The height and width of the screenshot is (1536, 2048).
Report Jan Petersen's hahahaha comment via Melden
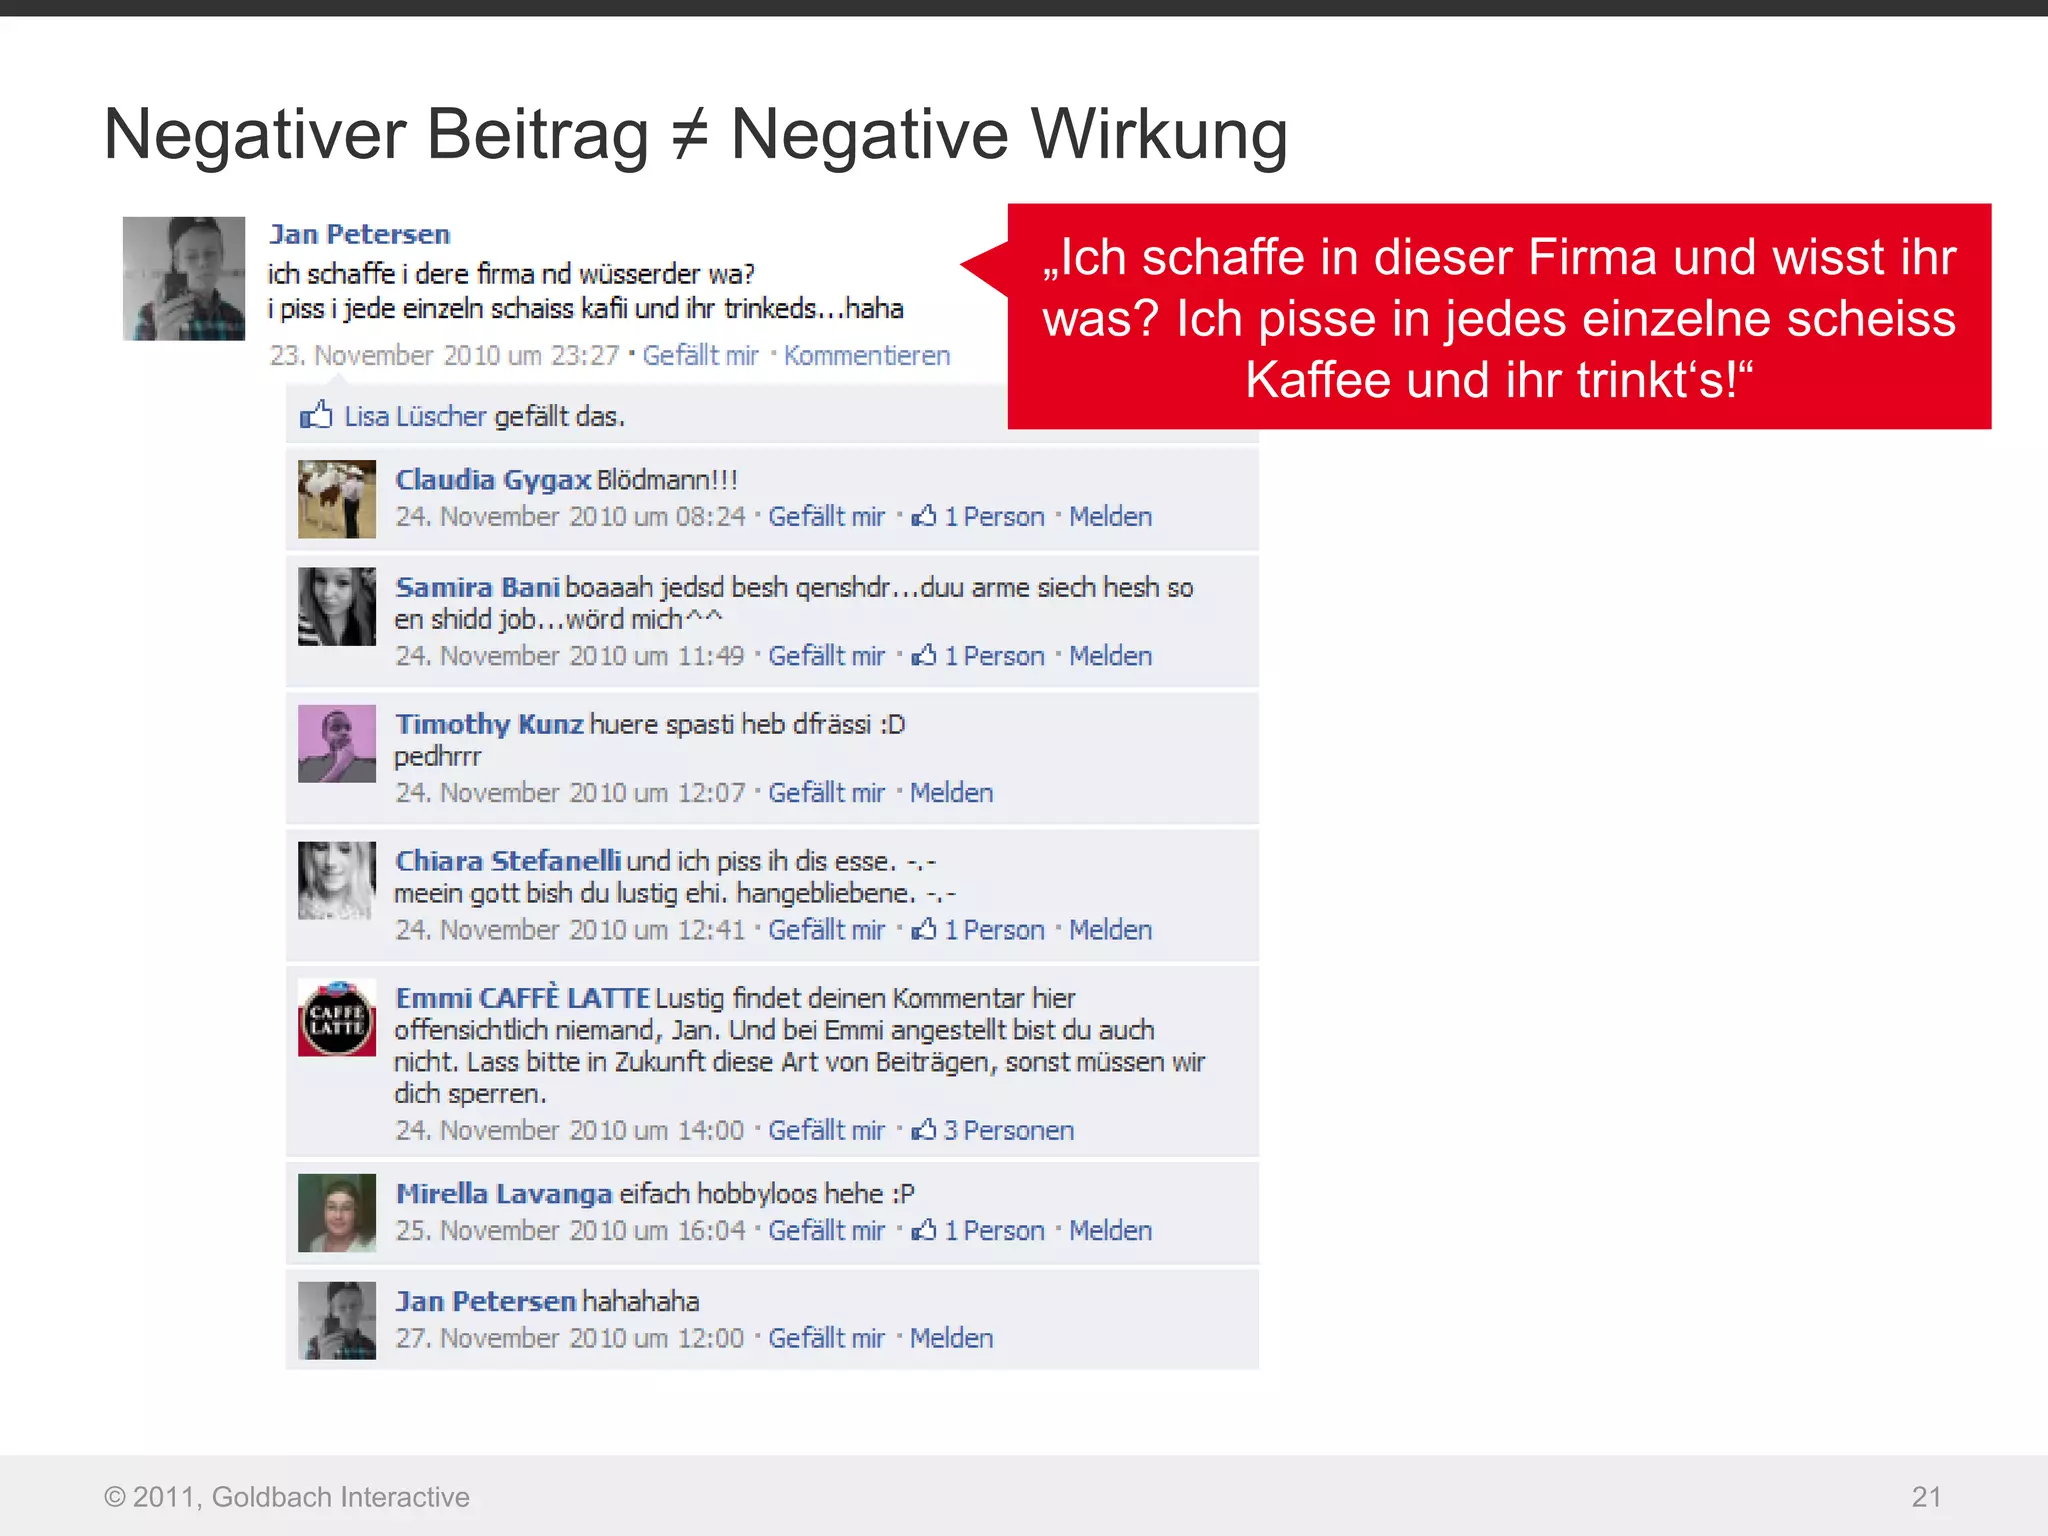pyautogui.click(x=951, y=1338)
